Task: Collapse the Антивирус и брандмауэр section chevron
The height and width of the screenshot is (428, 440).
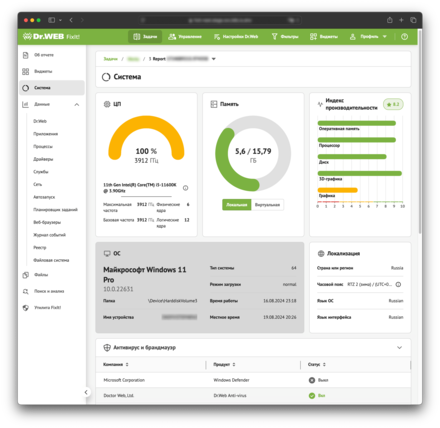Action: click(x=399, y=348)
